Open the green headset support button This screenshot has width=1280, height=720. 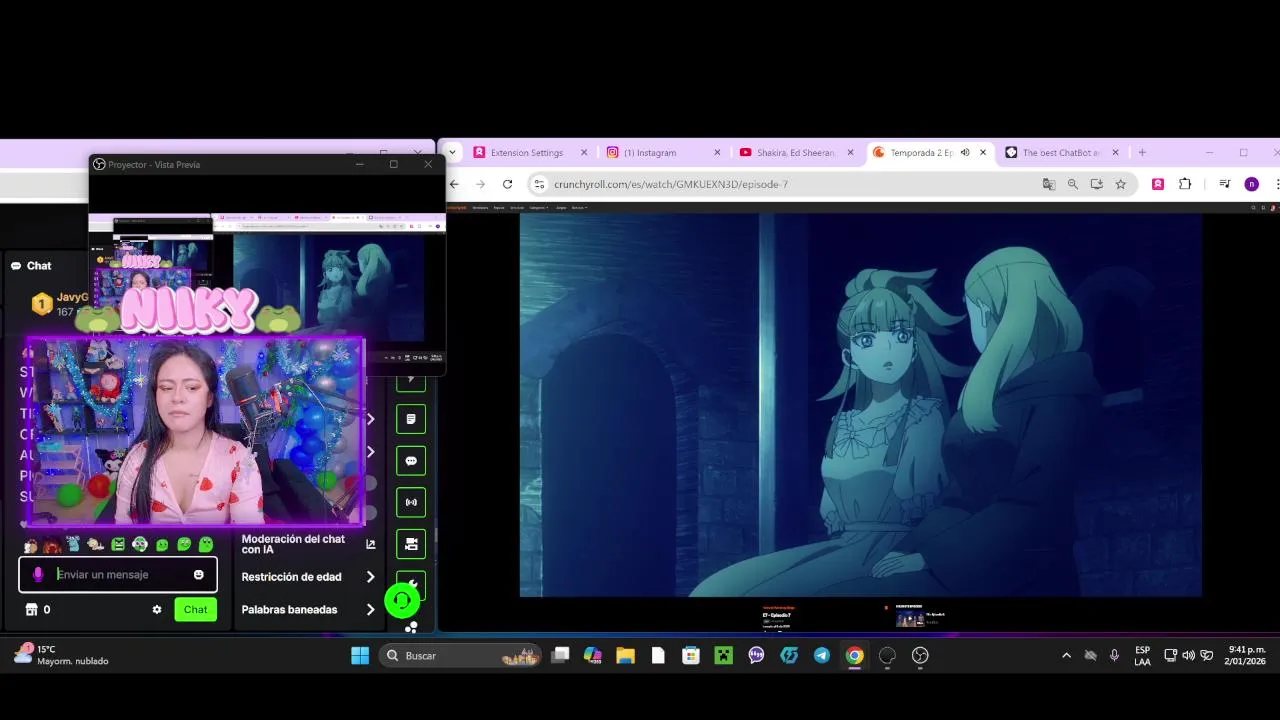click(x=402, y=600)
